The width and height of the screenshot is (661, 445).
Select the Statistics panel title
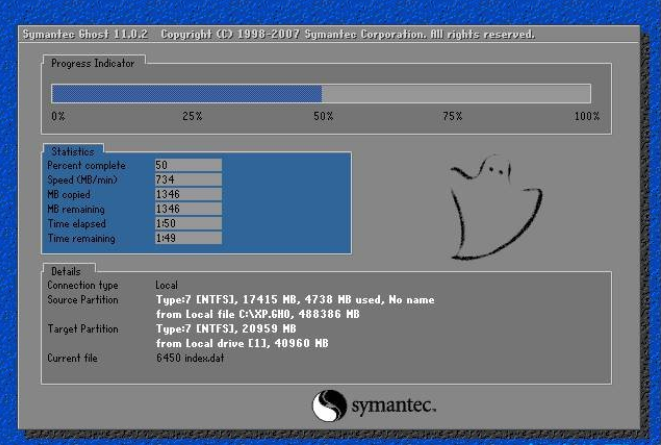tap(73, 151)
